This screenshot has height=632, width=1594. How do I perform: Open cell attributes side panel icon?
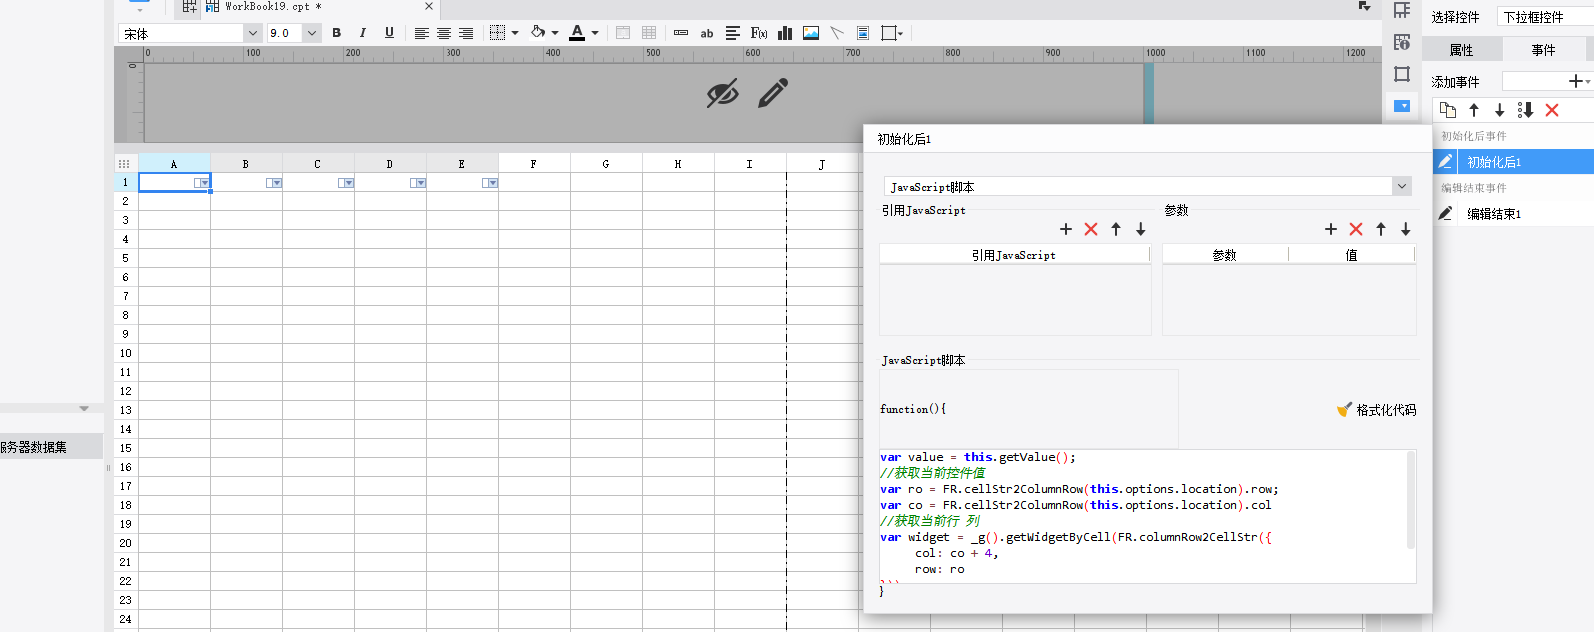coord(1402,42)
